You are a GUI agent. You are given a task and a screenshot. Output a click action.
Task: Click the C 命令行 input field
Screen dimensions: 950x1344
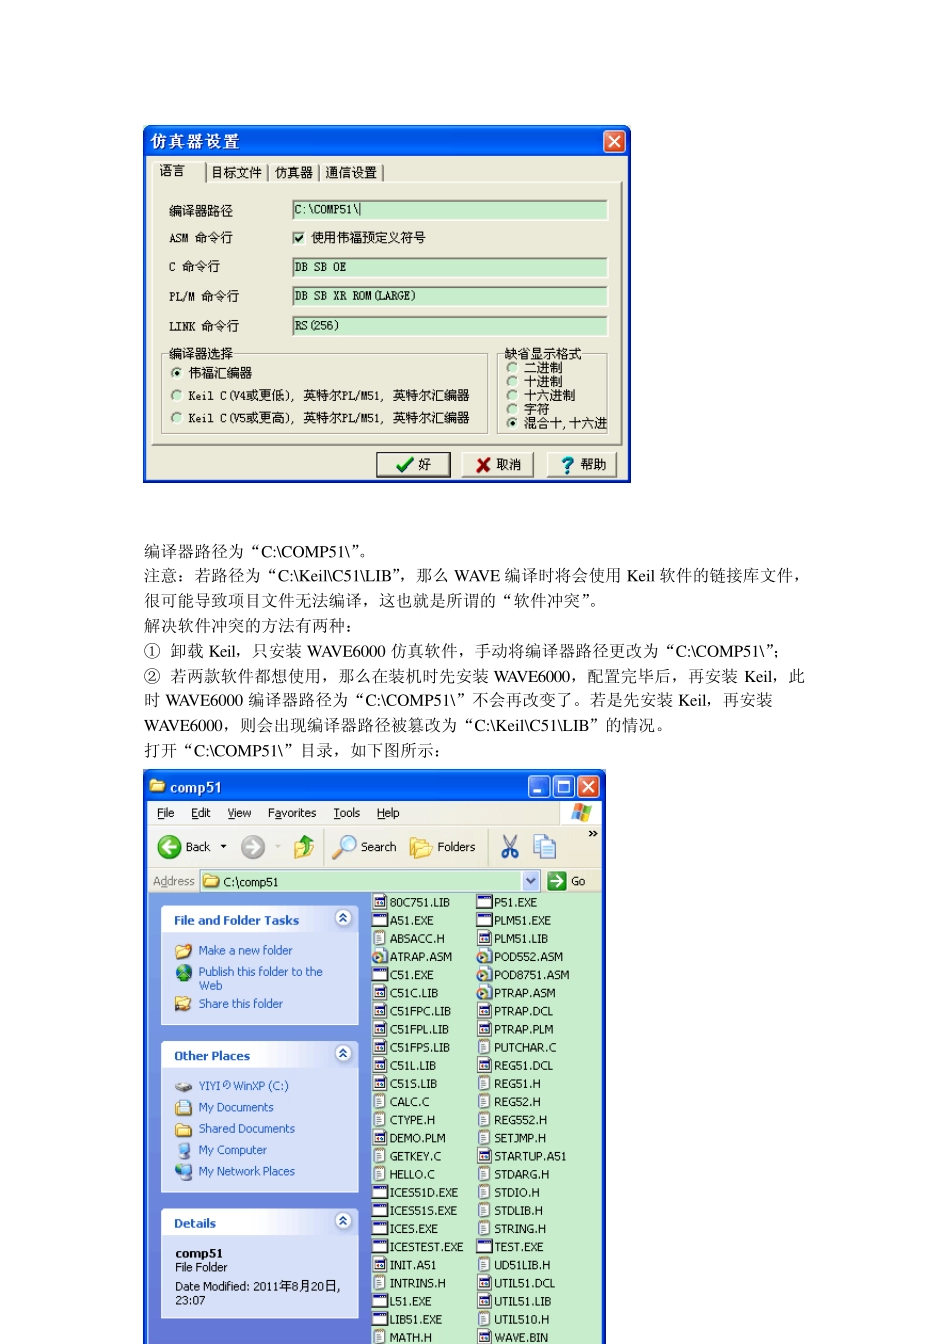pos(450,267)
